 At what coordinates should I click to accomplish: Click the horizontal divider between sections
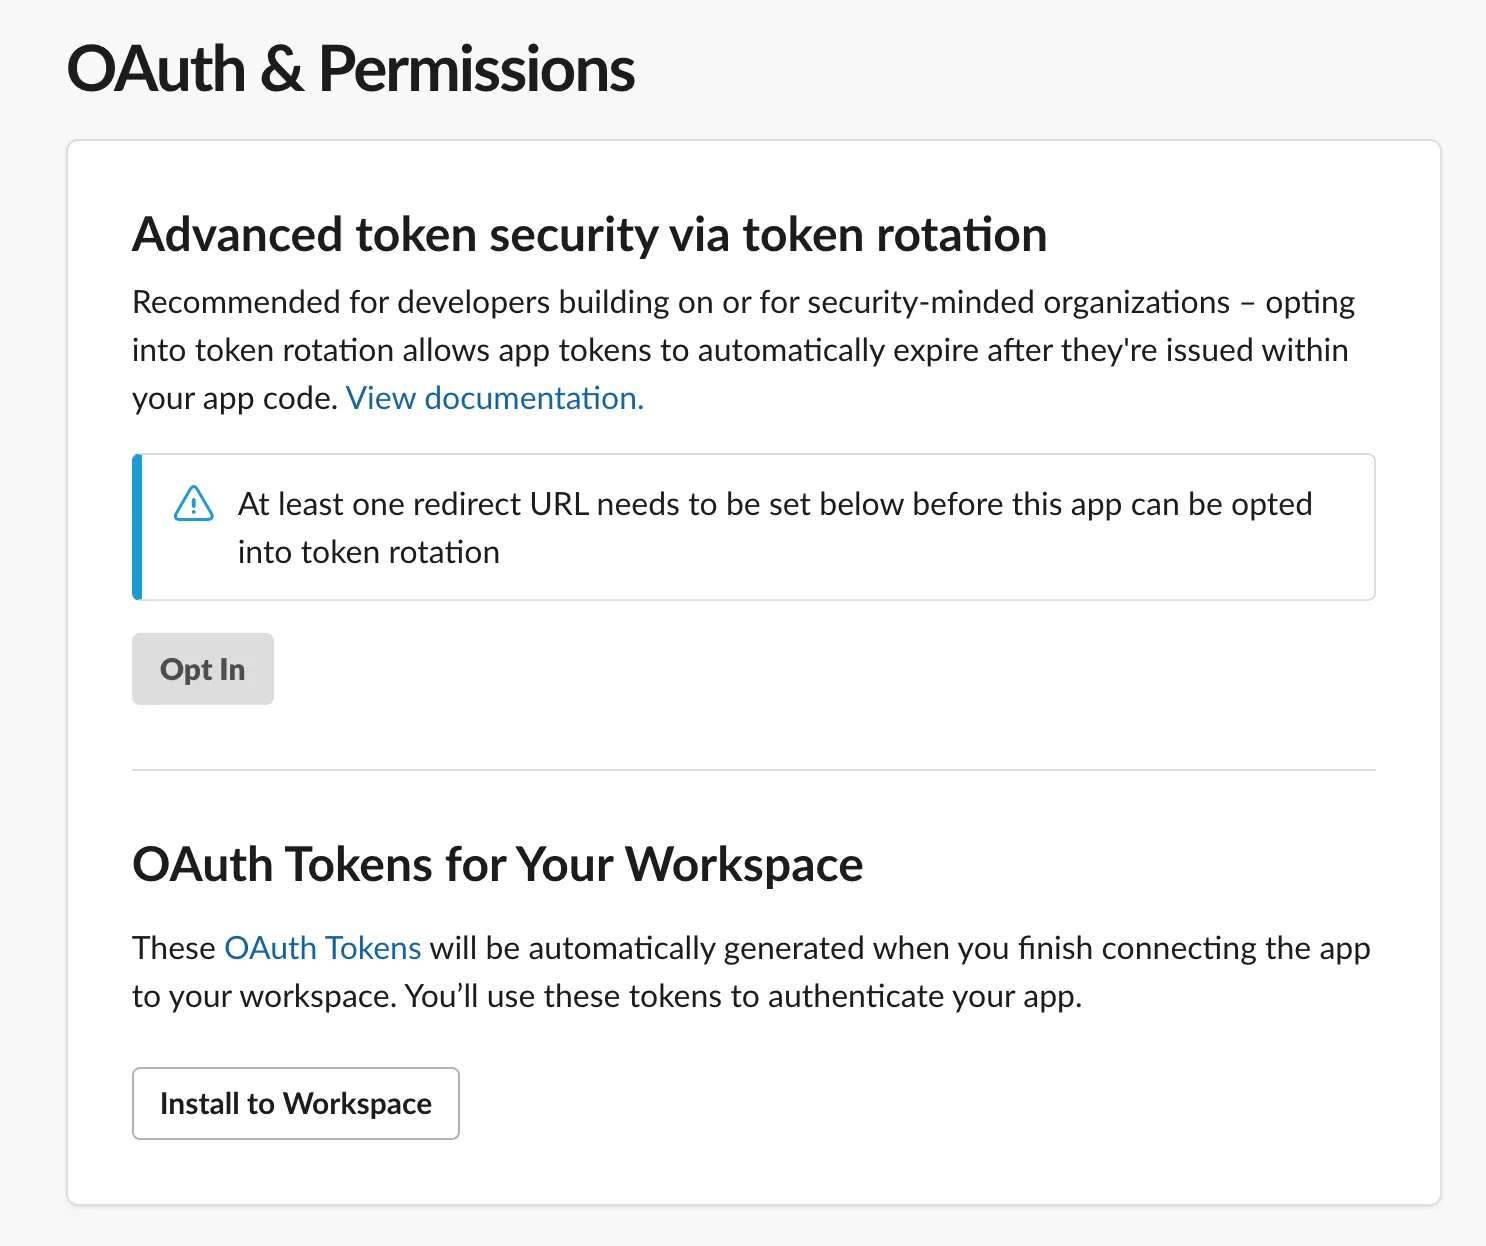pos(753,770)
